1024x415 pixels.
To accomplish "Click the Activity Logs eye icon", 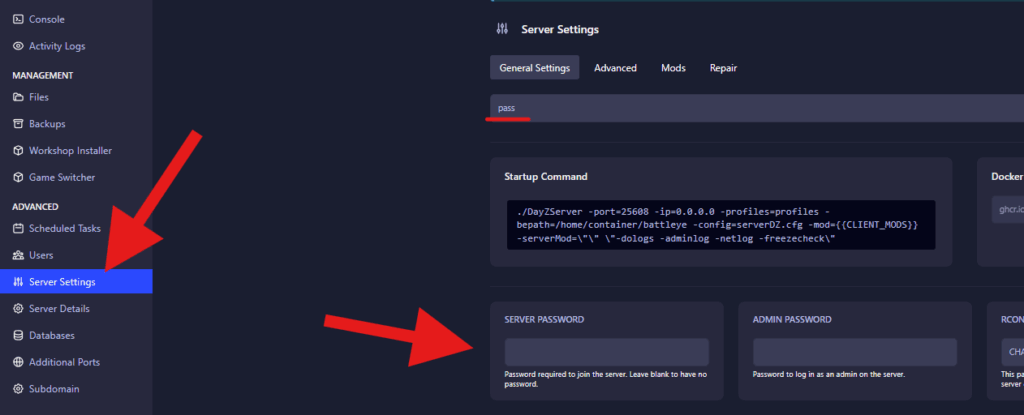I will click(x=18, y=45).
